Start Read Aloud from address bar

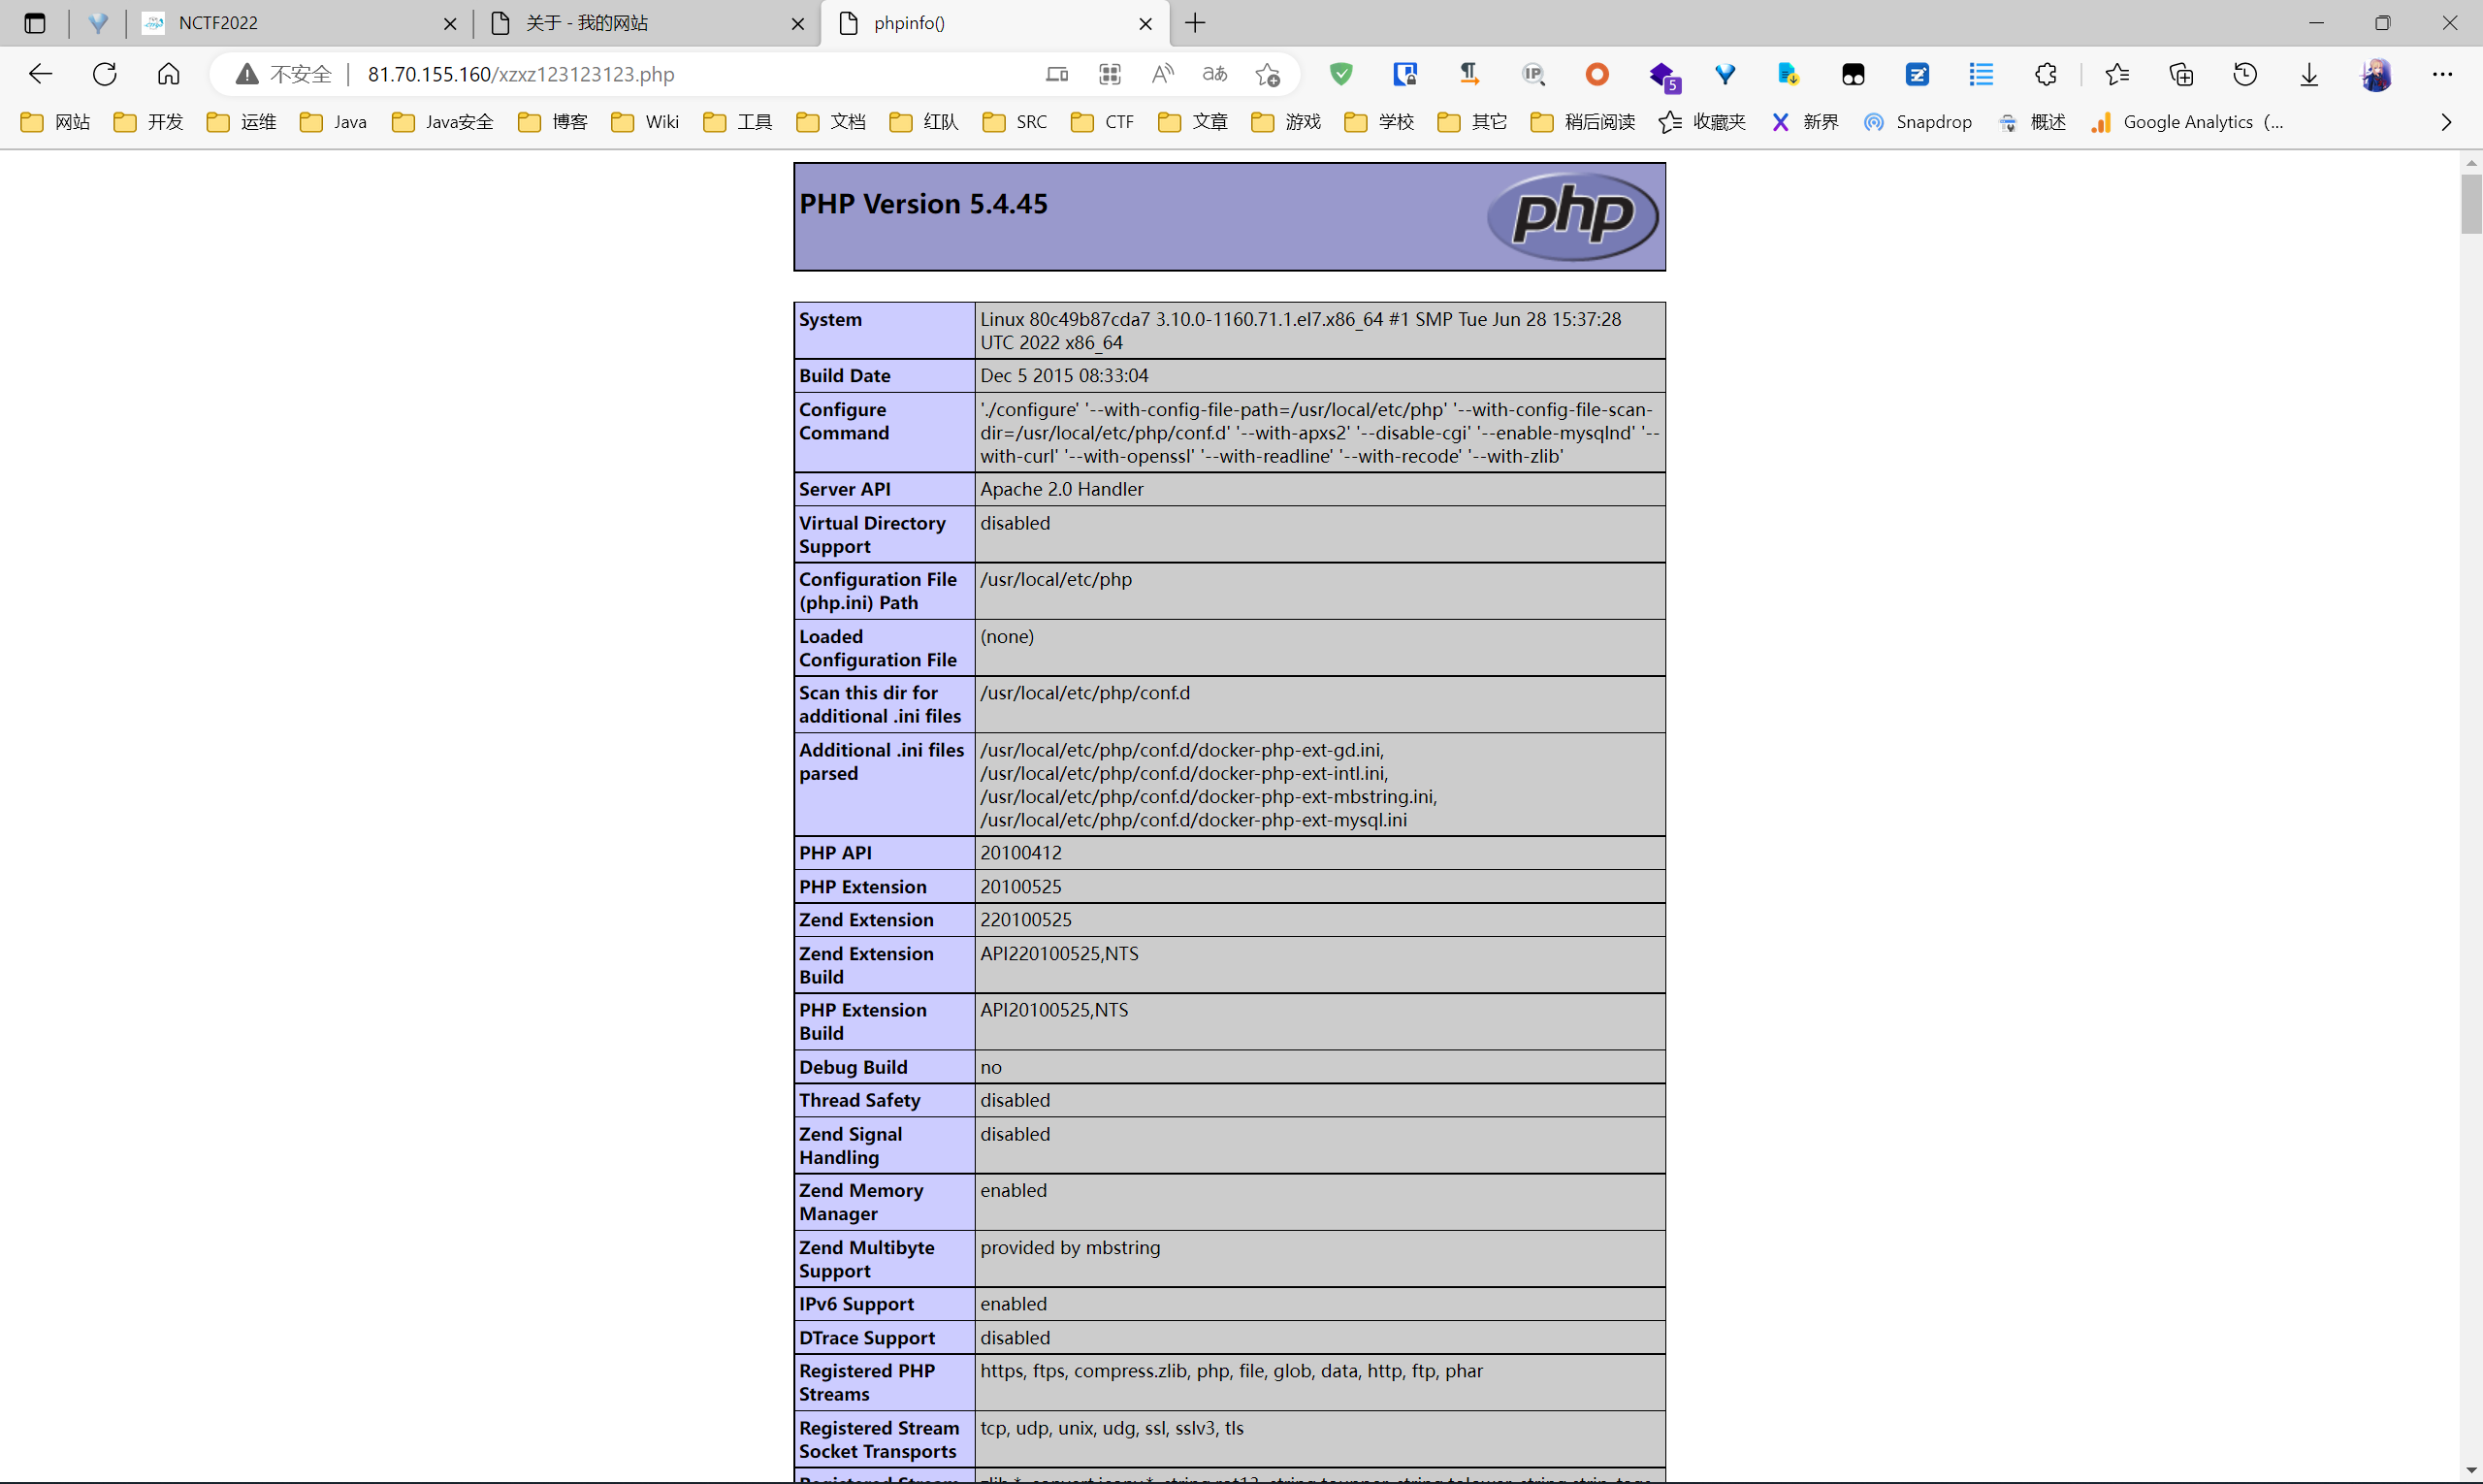pyautogui.click(x=1162, y=74)
